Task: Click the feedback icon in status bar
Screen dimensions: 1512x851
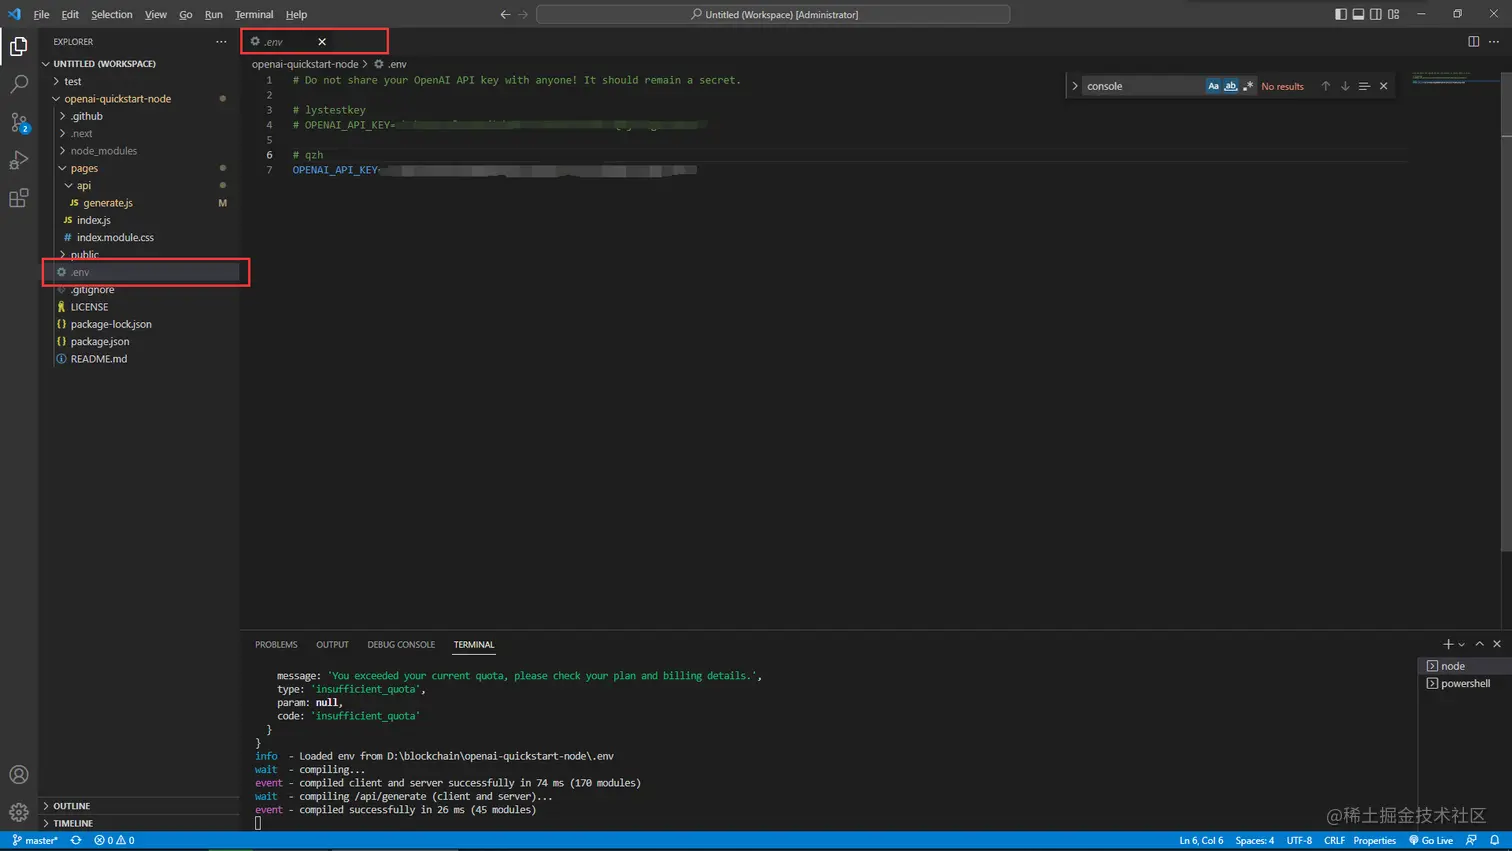Action: tap(1471, 841)
